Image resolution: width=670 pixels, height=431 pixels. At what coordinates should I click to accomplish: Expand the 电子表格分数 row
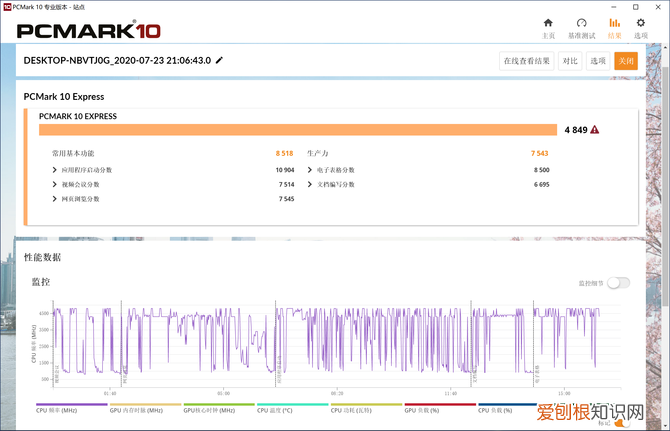(x=310, y=170)
